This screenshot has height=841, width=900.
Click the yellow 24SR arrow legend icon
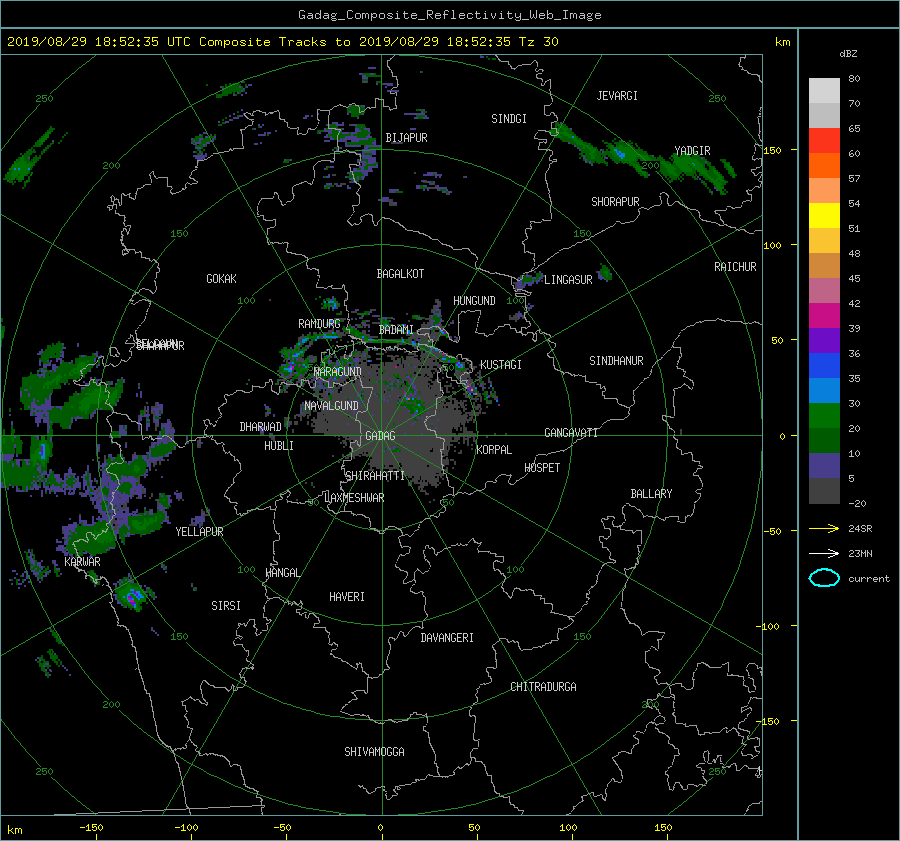pos(824,528)
